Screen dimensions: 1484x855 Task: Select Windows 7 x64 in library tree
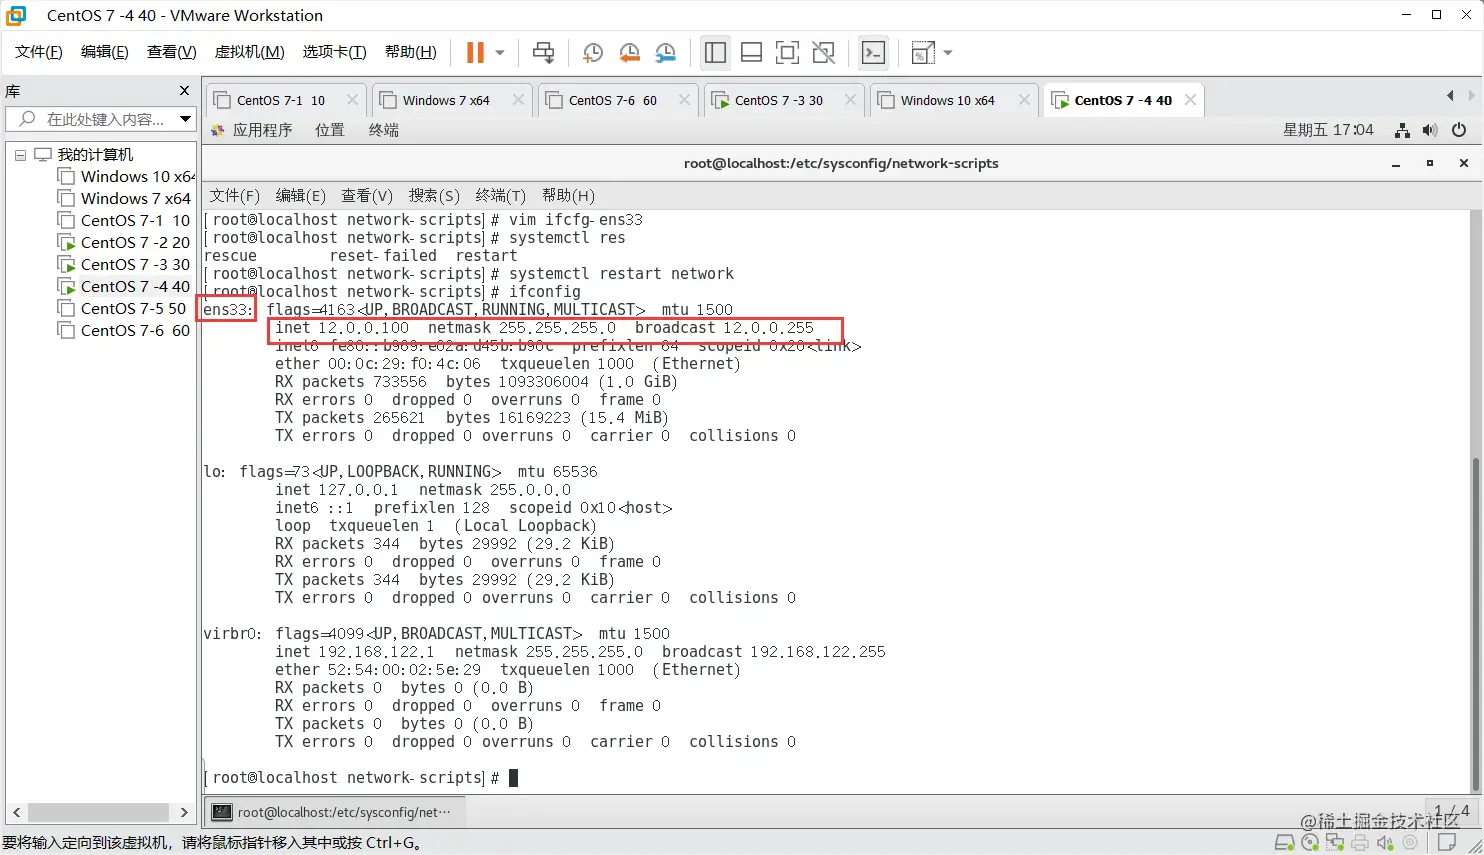[x=125, y=199]
